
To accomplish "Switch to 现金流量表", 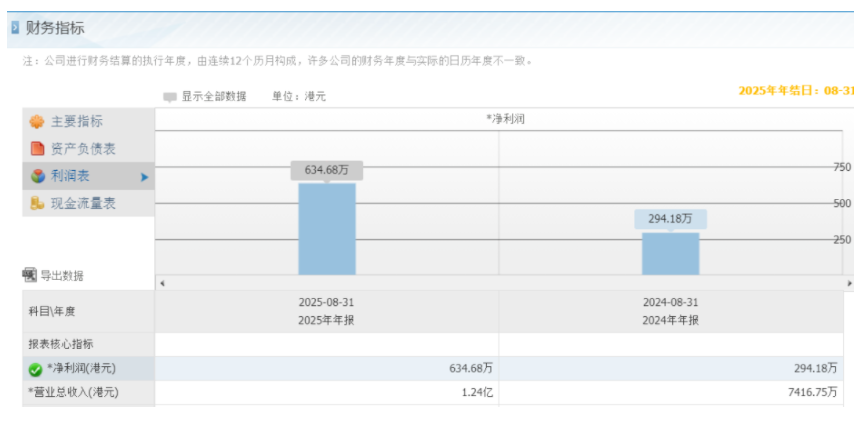I will [88, 204].
